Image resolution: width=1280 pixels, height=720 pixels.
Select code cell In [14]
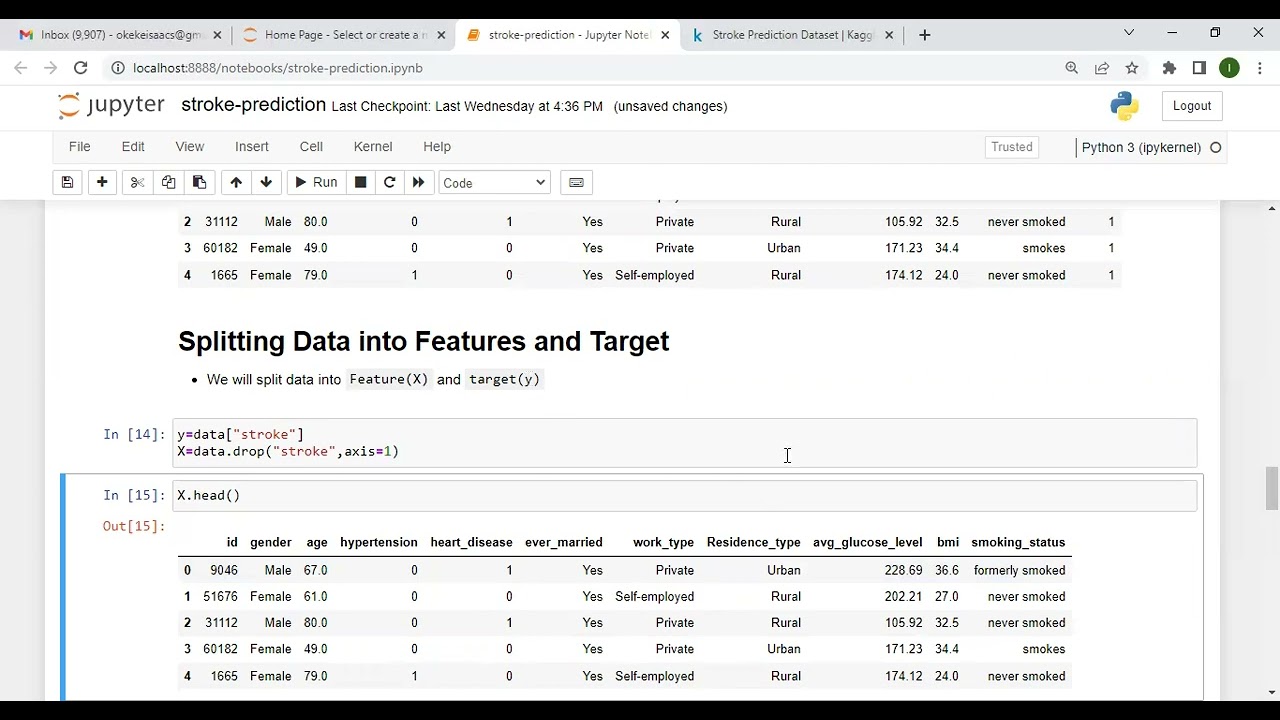click(x=685, y=443)
